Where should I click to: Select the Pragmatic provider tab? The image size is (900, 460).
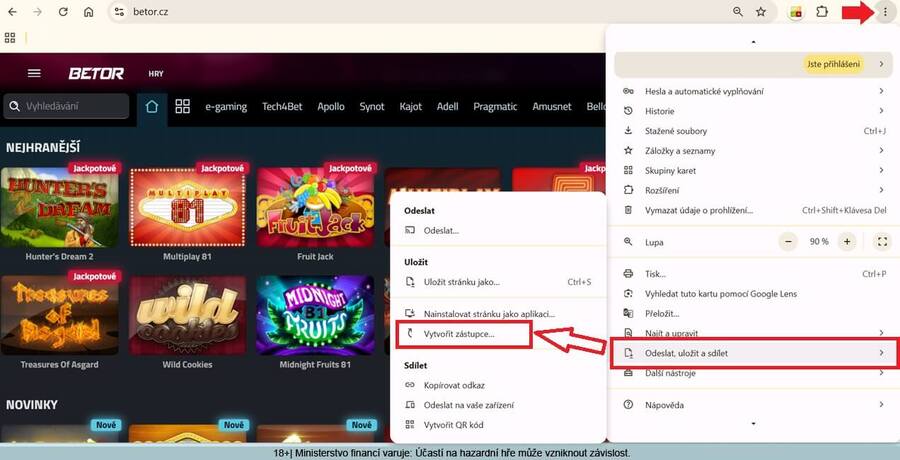point(495,107)
